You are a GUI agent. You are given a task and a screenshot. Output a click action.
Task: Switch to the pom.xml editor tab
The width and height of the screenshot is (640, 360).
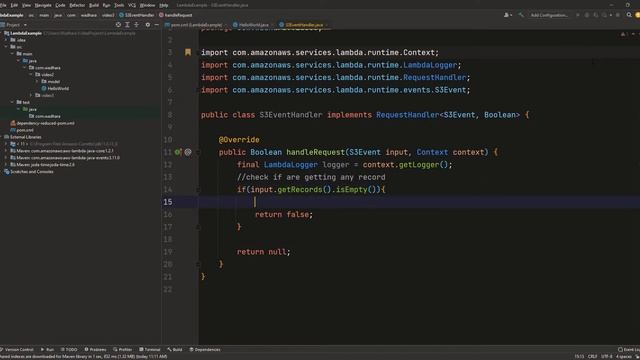click(196, 25)
